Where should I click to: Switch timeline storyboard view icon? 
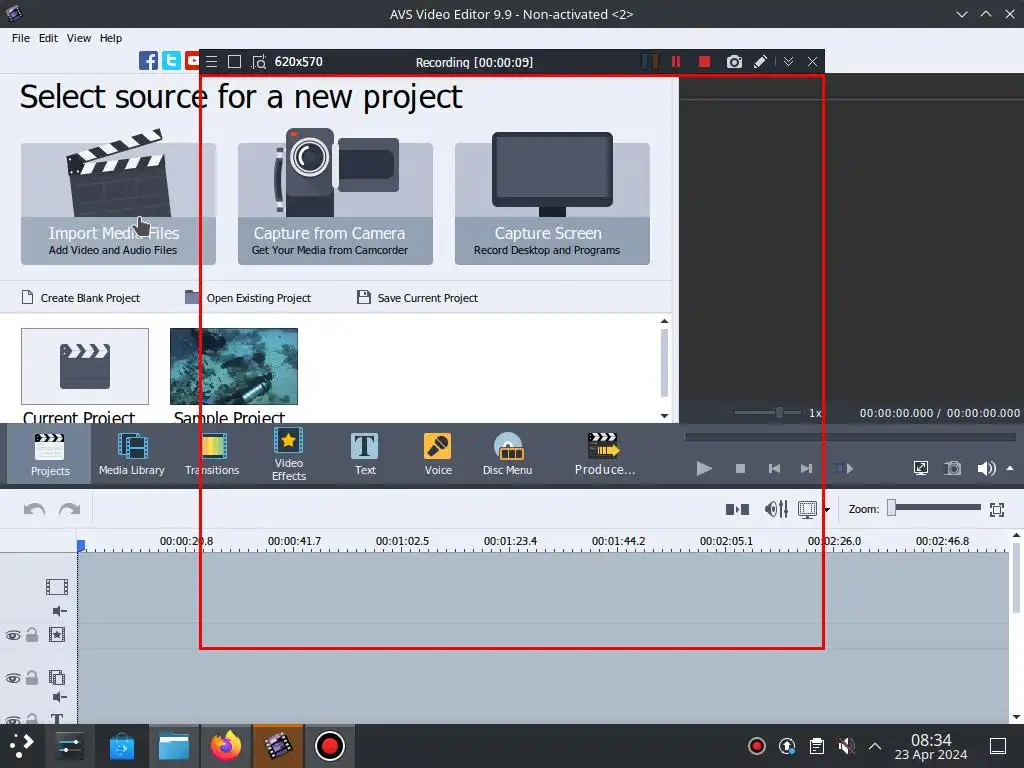(807, 509)
